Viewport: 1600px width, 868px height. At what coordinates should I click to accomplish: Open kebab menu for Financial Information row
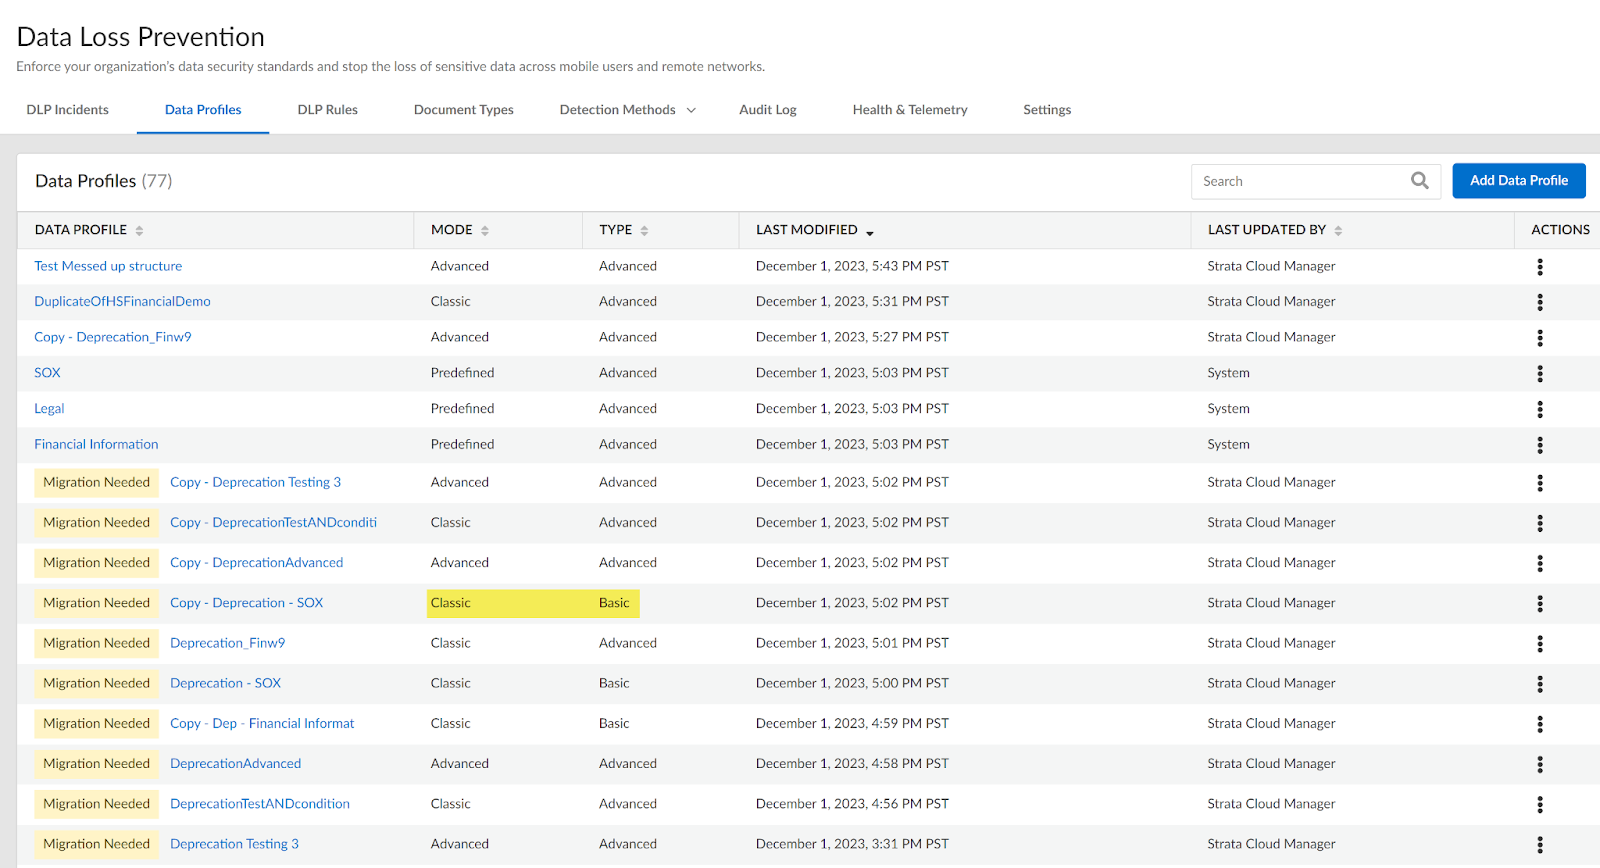1540,445
